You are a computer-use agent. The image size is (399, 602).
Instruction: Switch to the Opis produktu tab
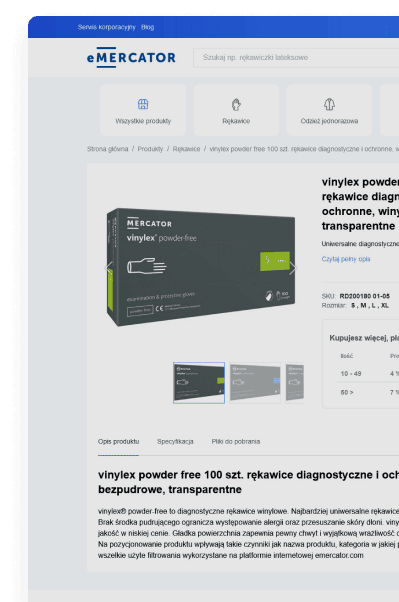[x=118, y=442]
